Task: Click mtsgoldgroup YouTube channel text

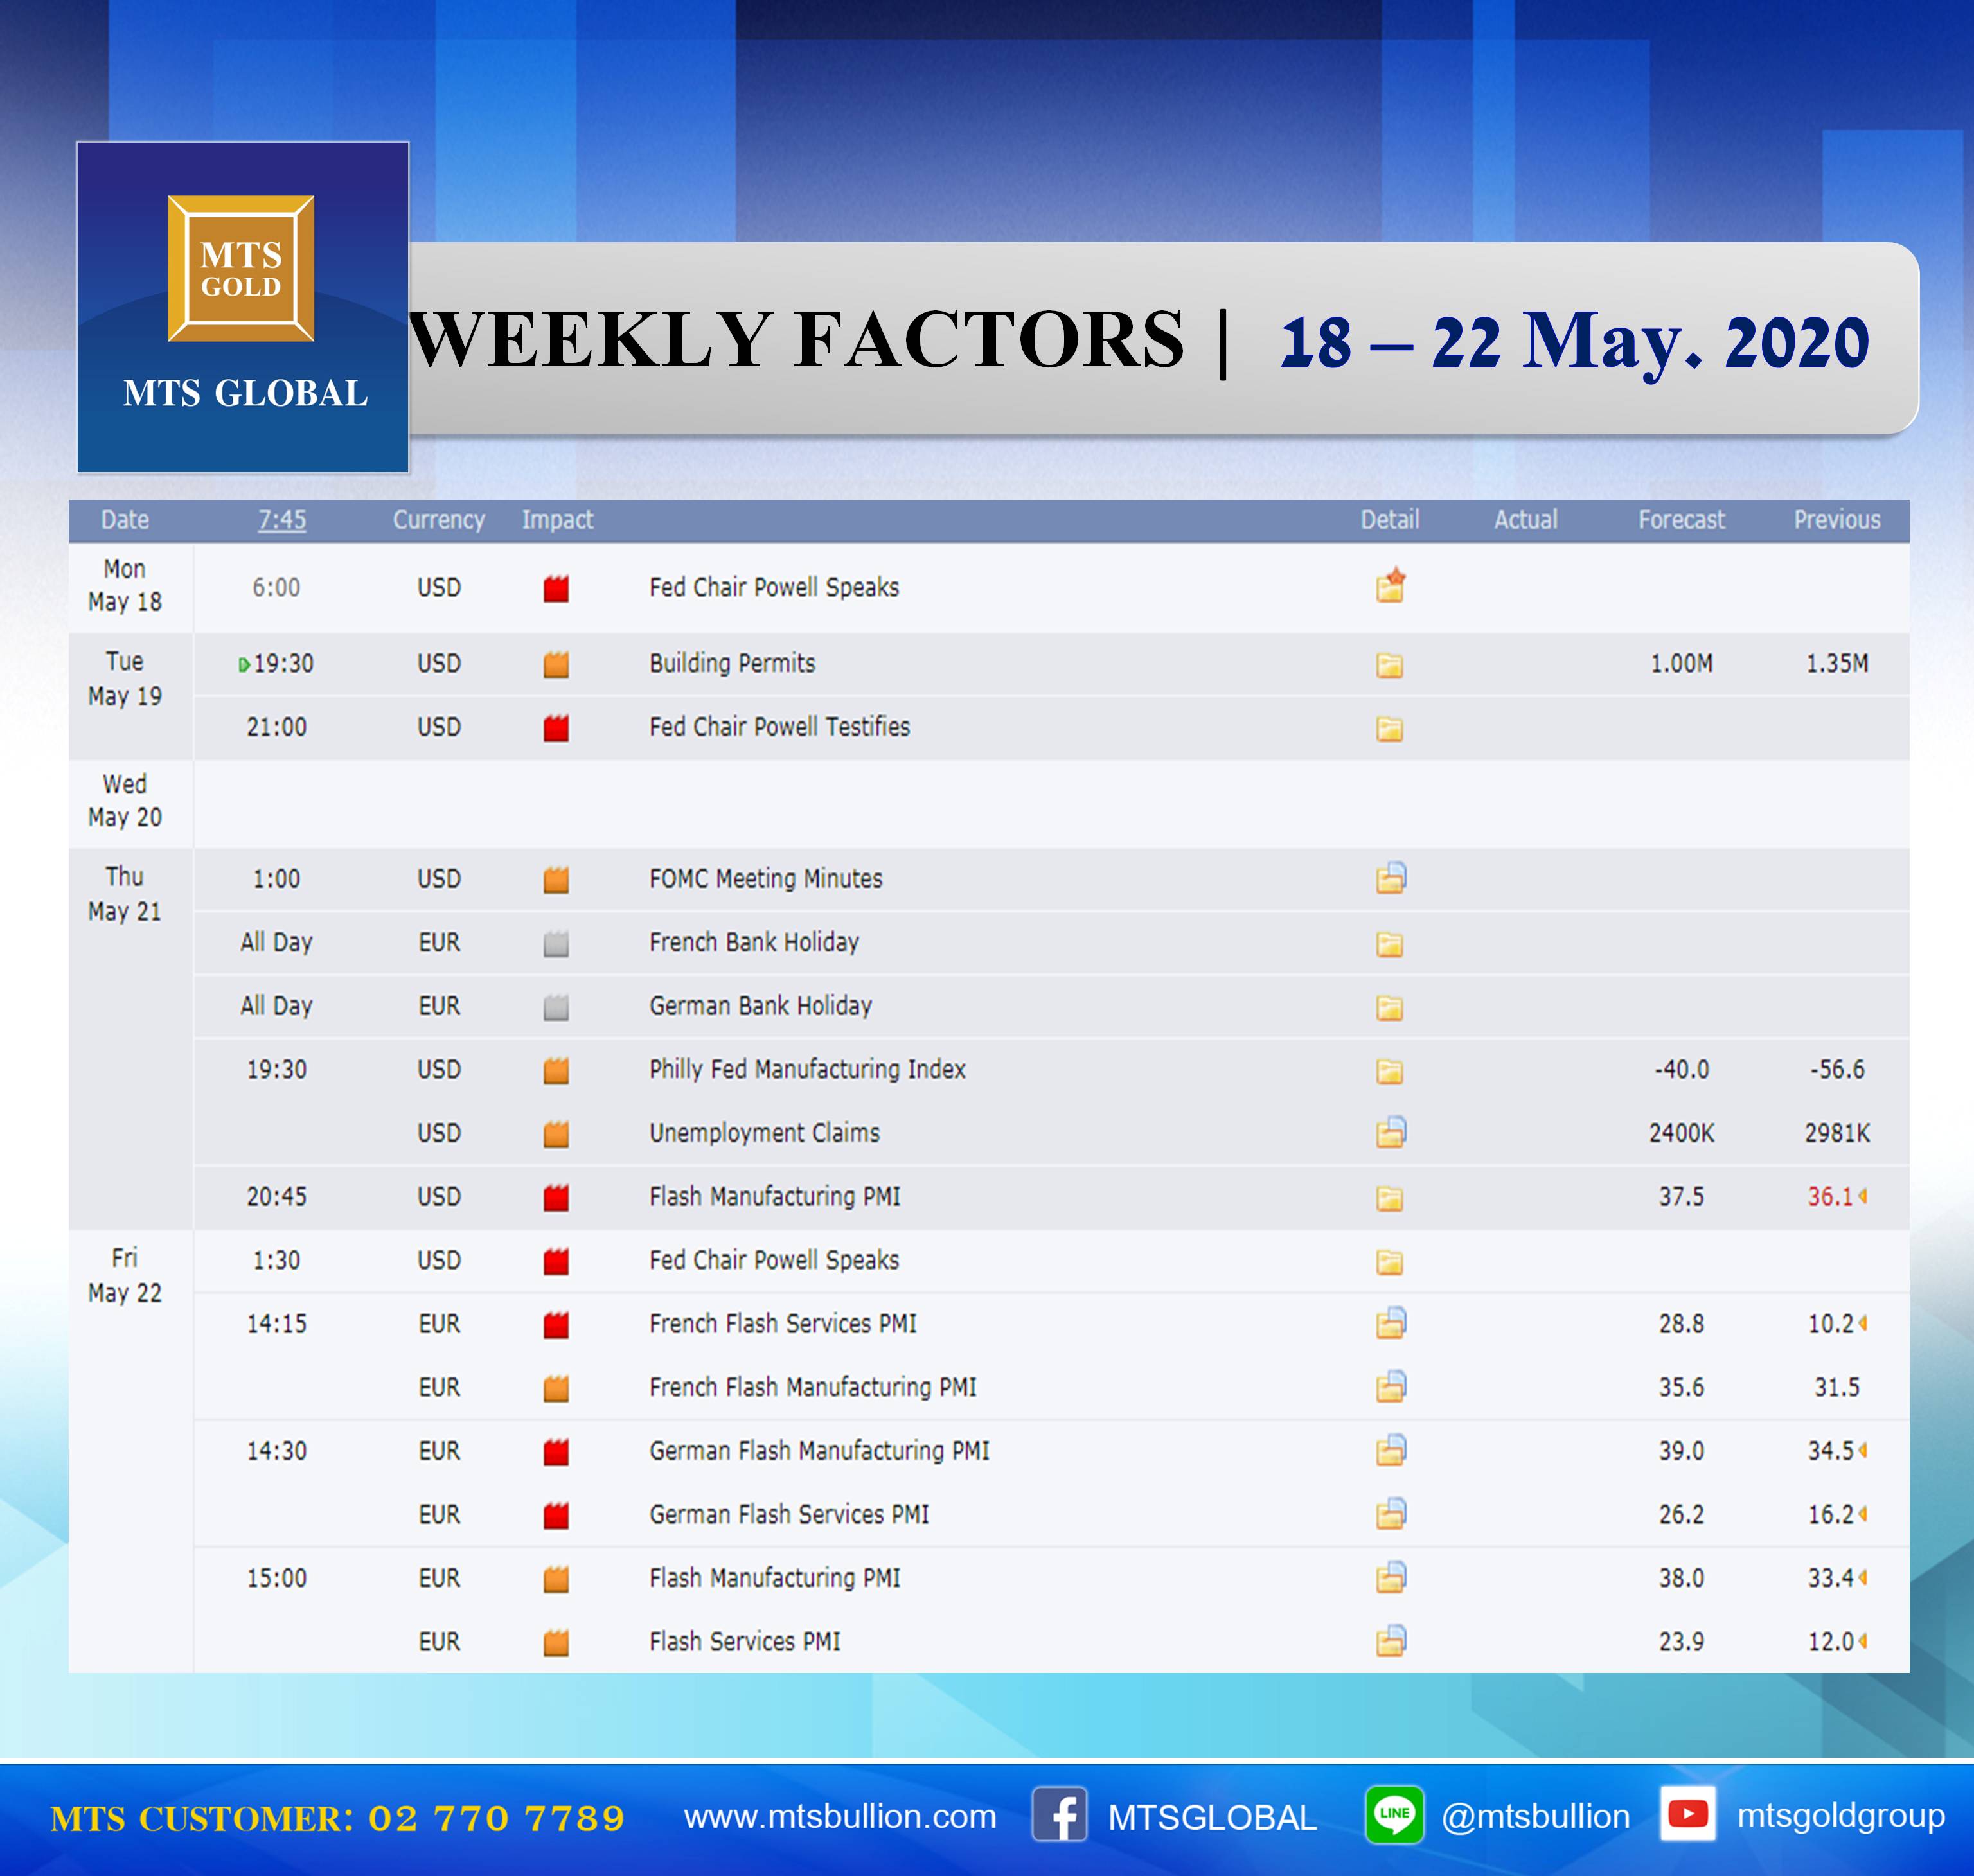Action: [x=1841, y=1816]
